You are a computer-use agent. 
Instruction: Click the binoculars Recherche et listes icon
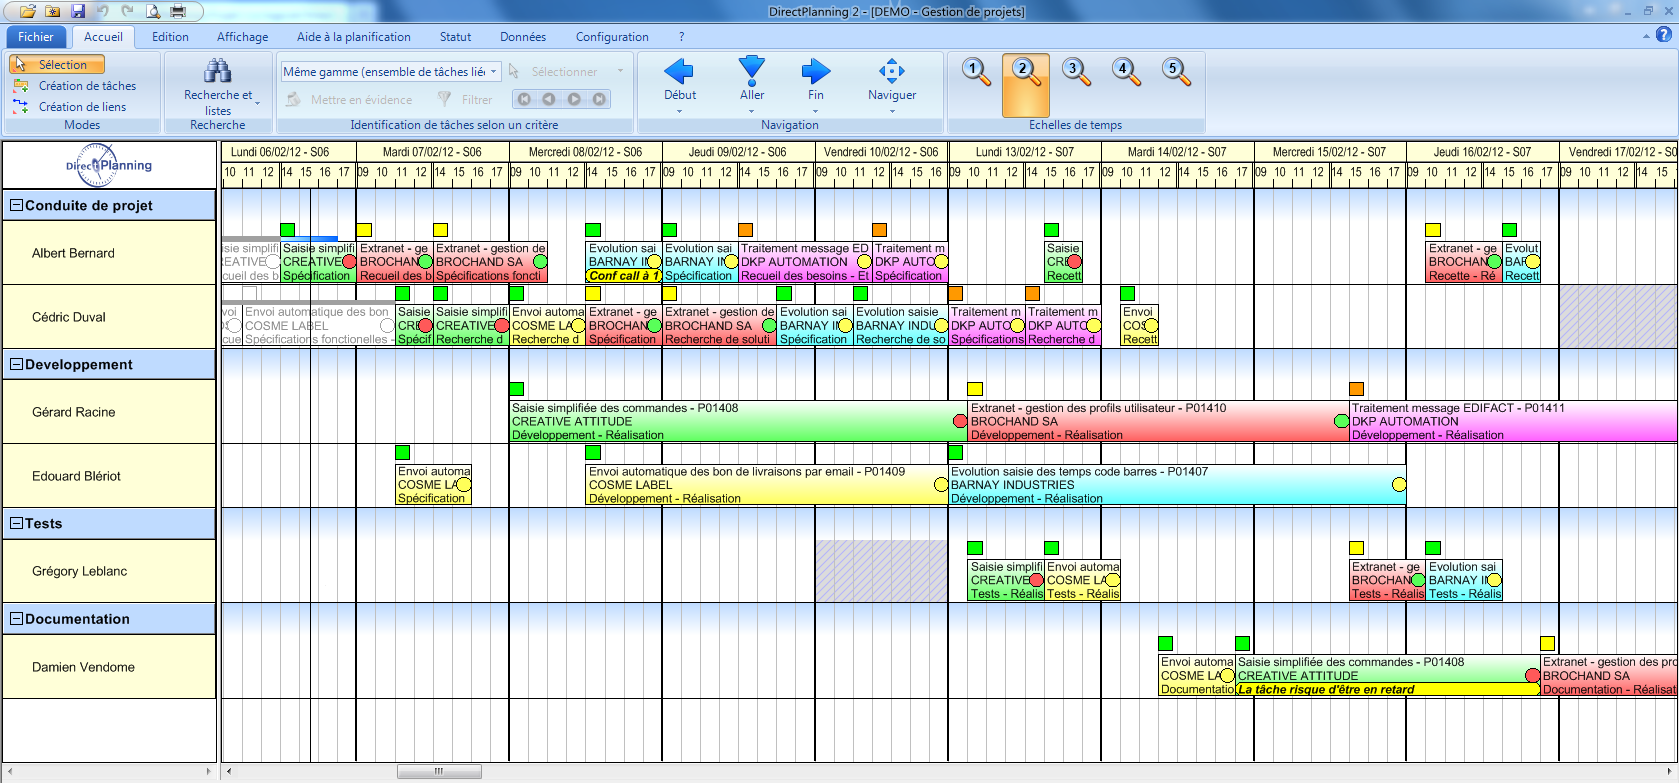(217, 71)
